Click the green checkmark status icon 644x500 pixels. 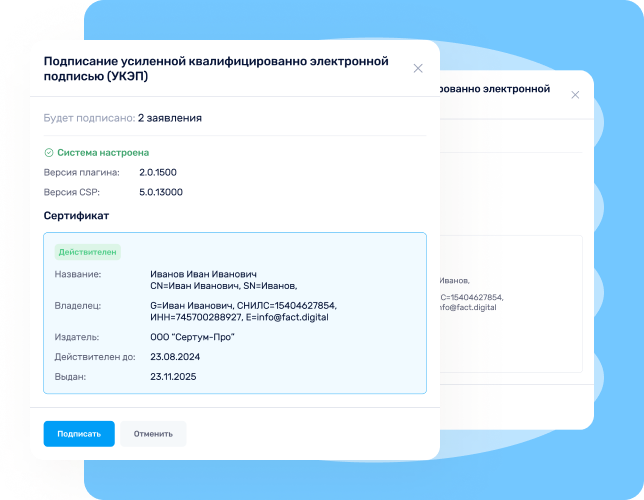point(49,153)
